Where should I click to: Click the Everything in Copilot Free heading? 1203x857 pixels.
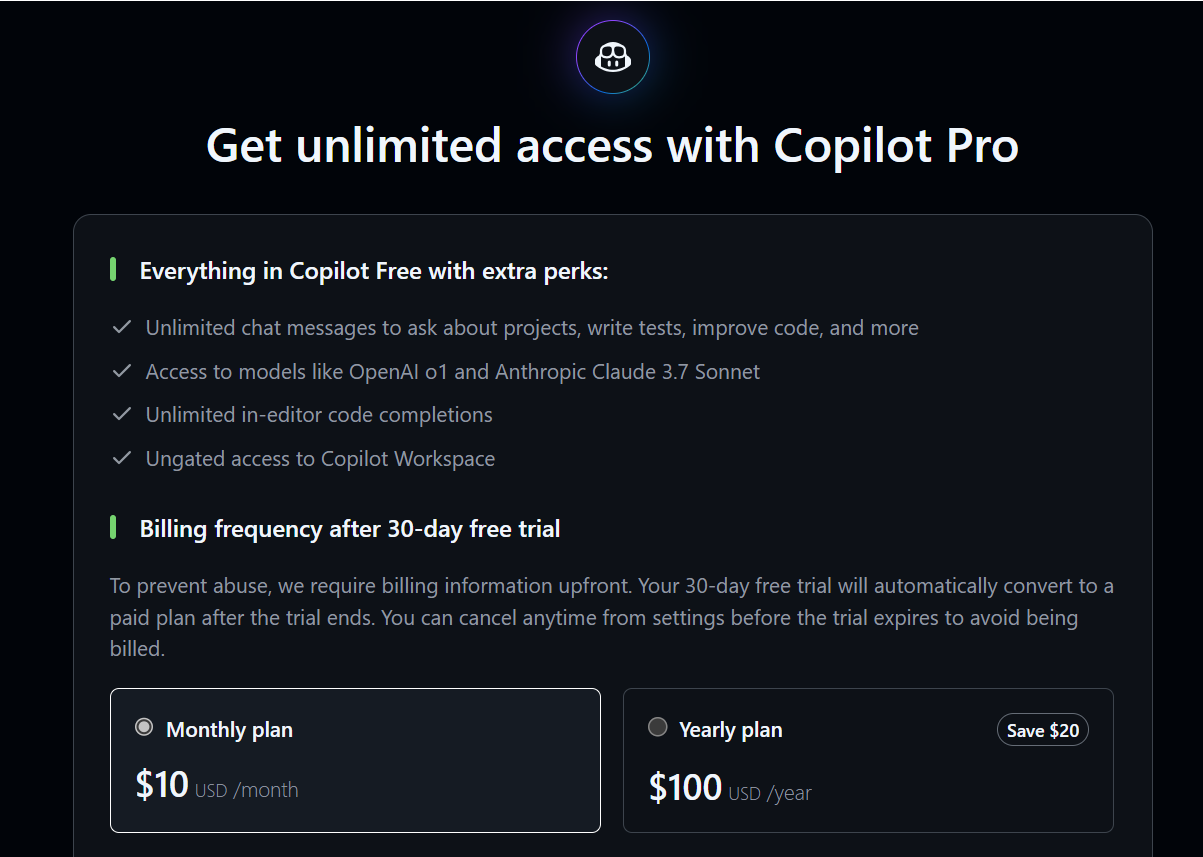click(x=374, y=271)
